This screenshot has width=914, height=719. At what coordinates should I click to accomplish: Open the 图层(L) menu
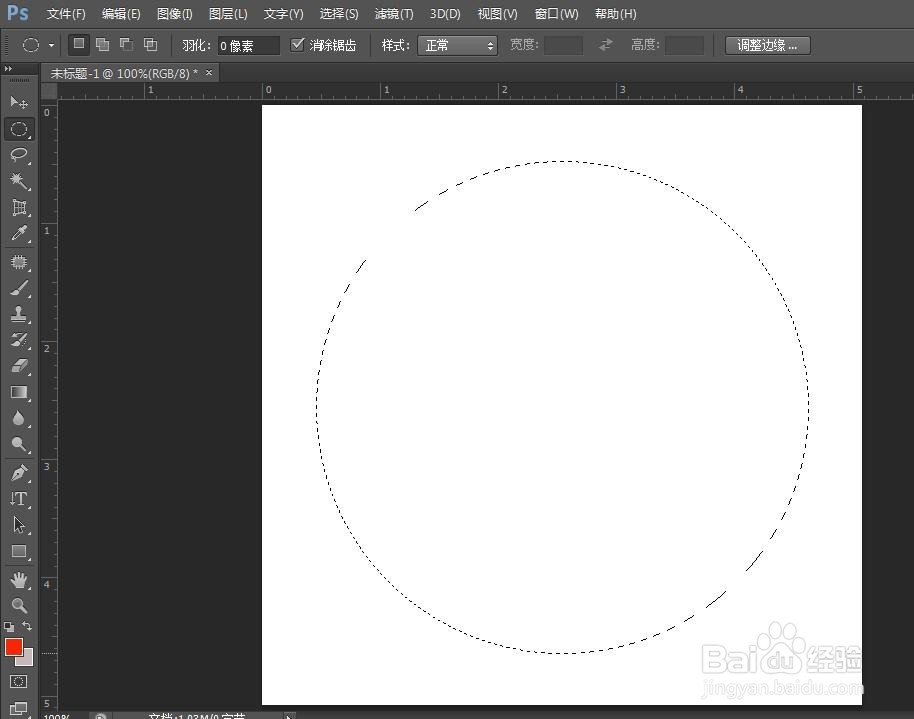228,13
